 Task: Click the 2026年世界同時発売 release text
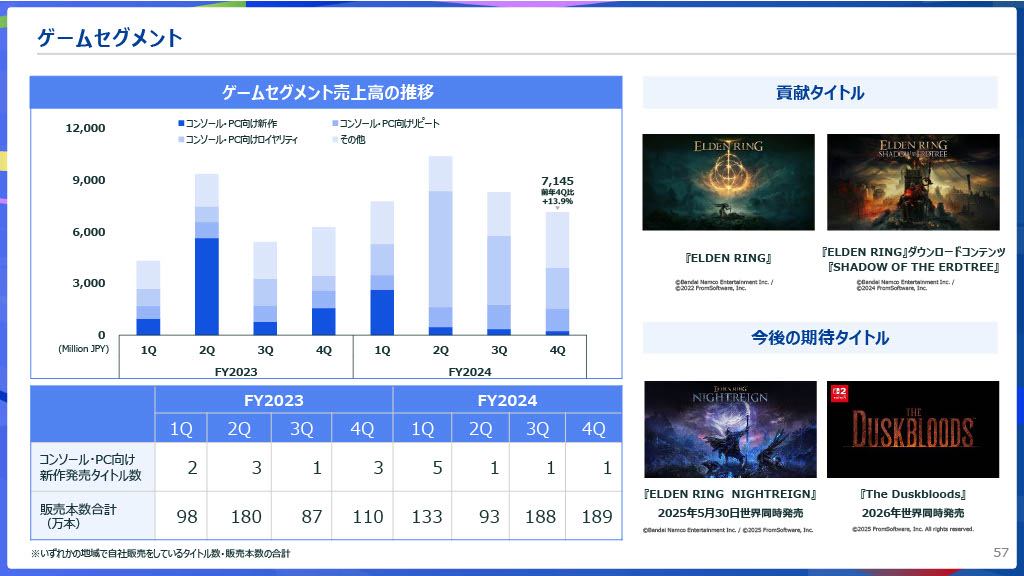pos(913,513)
